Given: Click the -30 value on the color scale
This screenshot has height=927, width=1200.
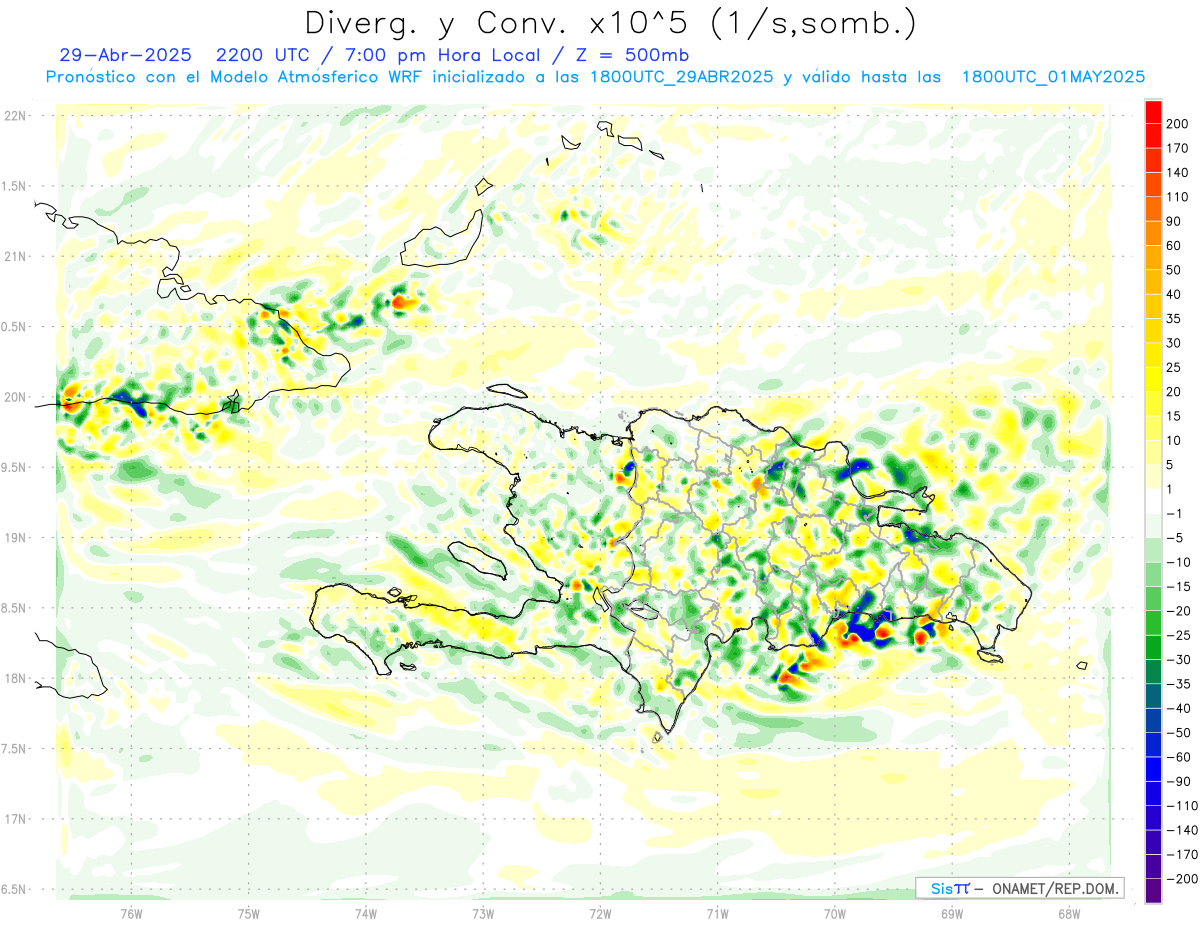Looking at the screenshot, I should (x=1178, y=659).
